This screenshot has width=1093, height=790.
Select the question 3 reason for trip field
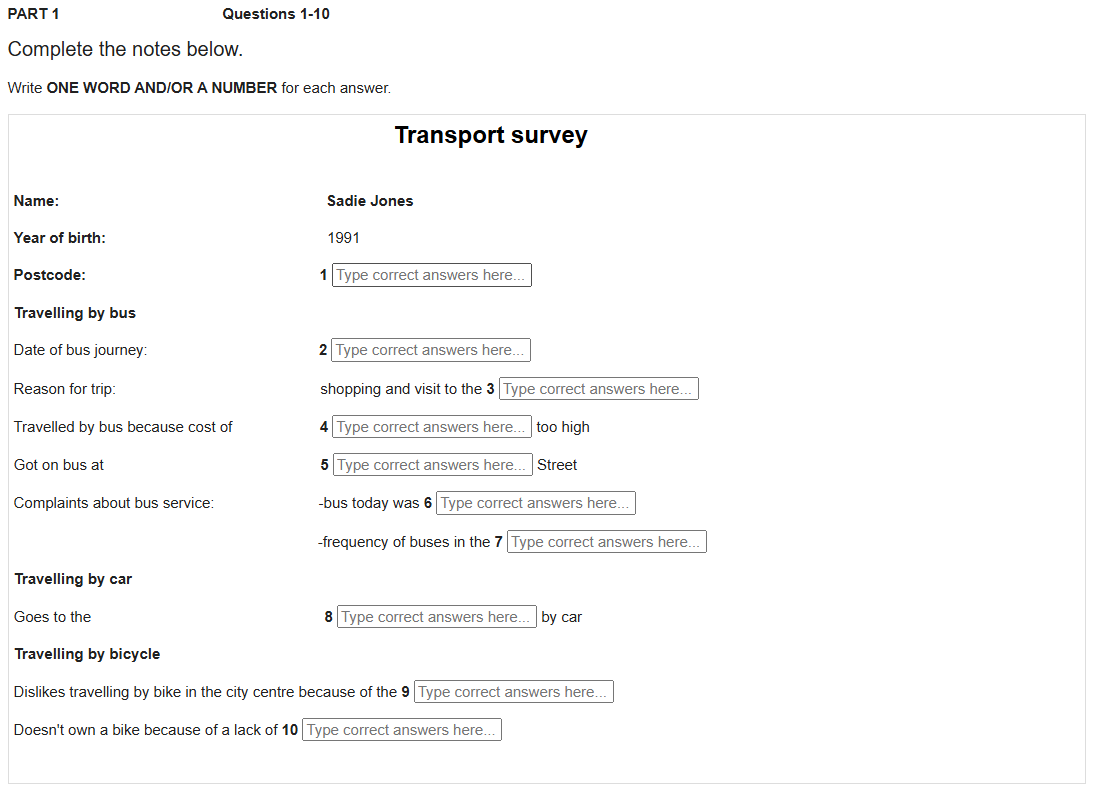(598, 389)
